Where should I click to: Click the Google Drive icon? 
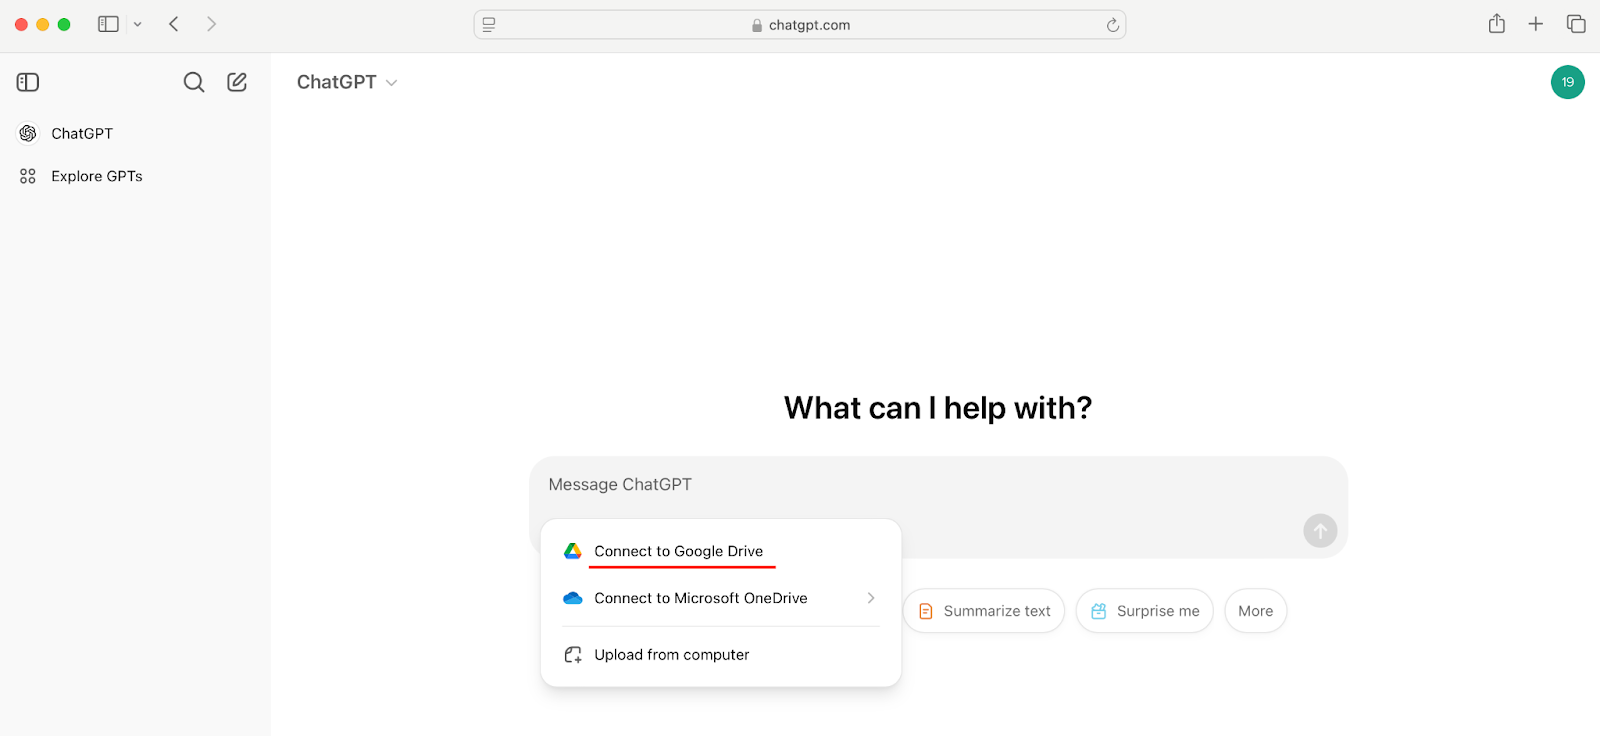coord(573,551)
